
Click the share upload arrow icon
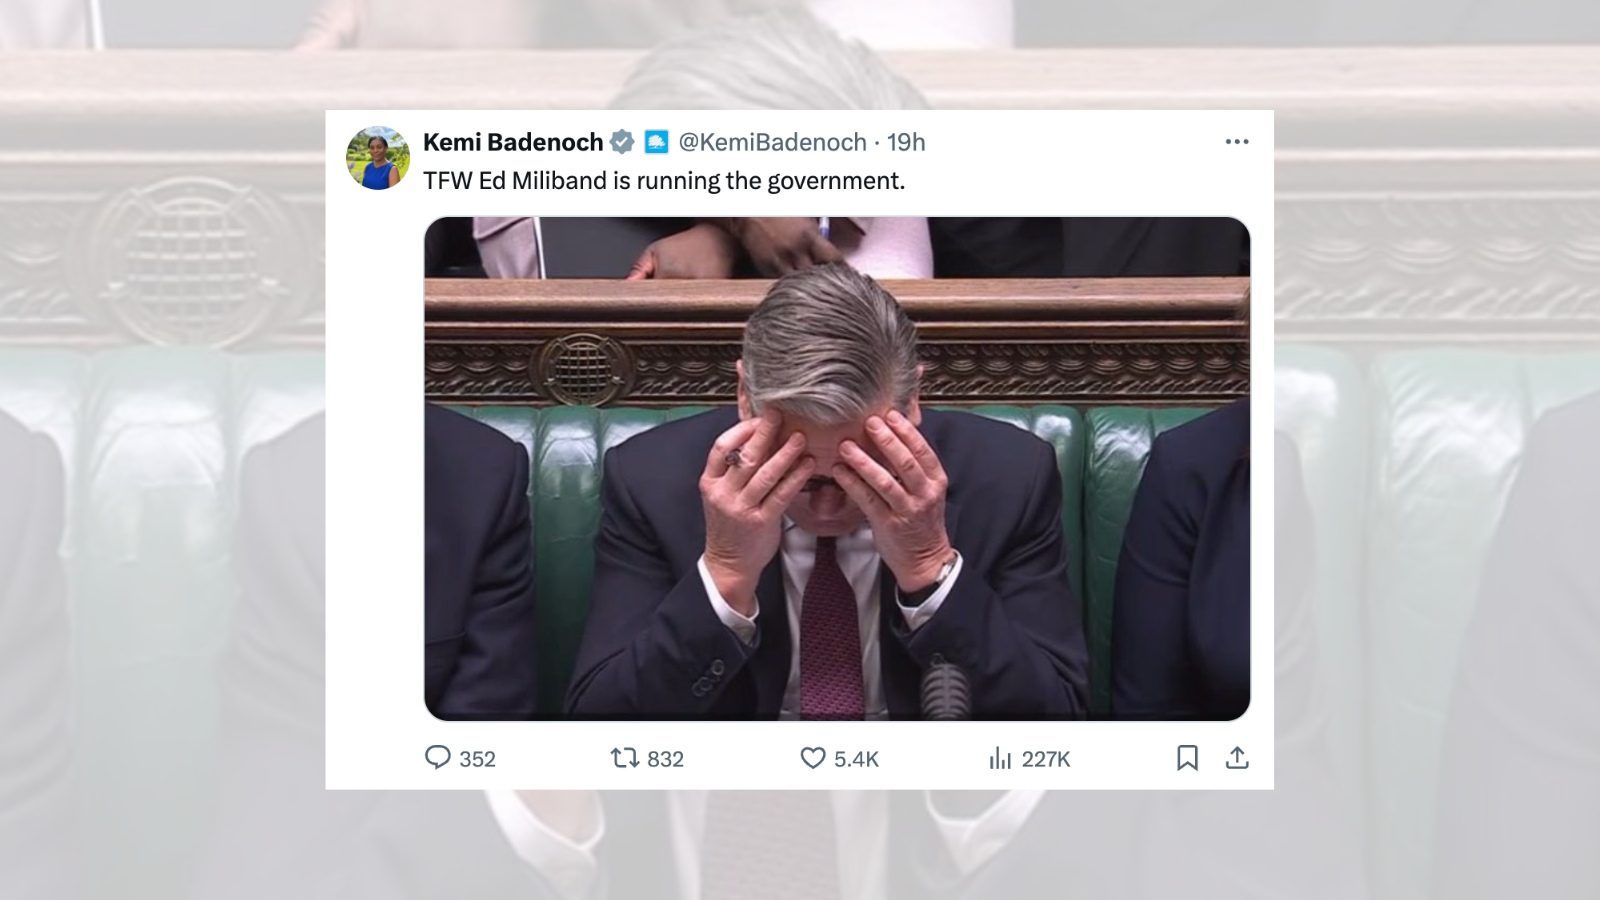[1237, 758]
